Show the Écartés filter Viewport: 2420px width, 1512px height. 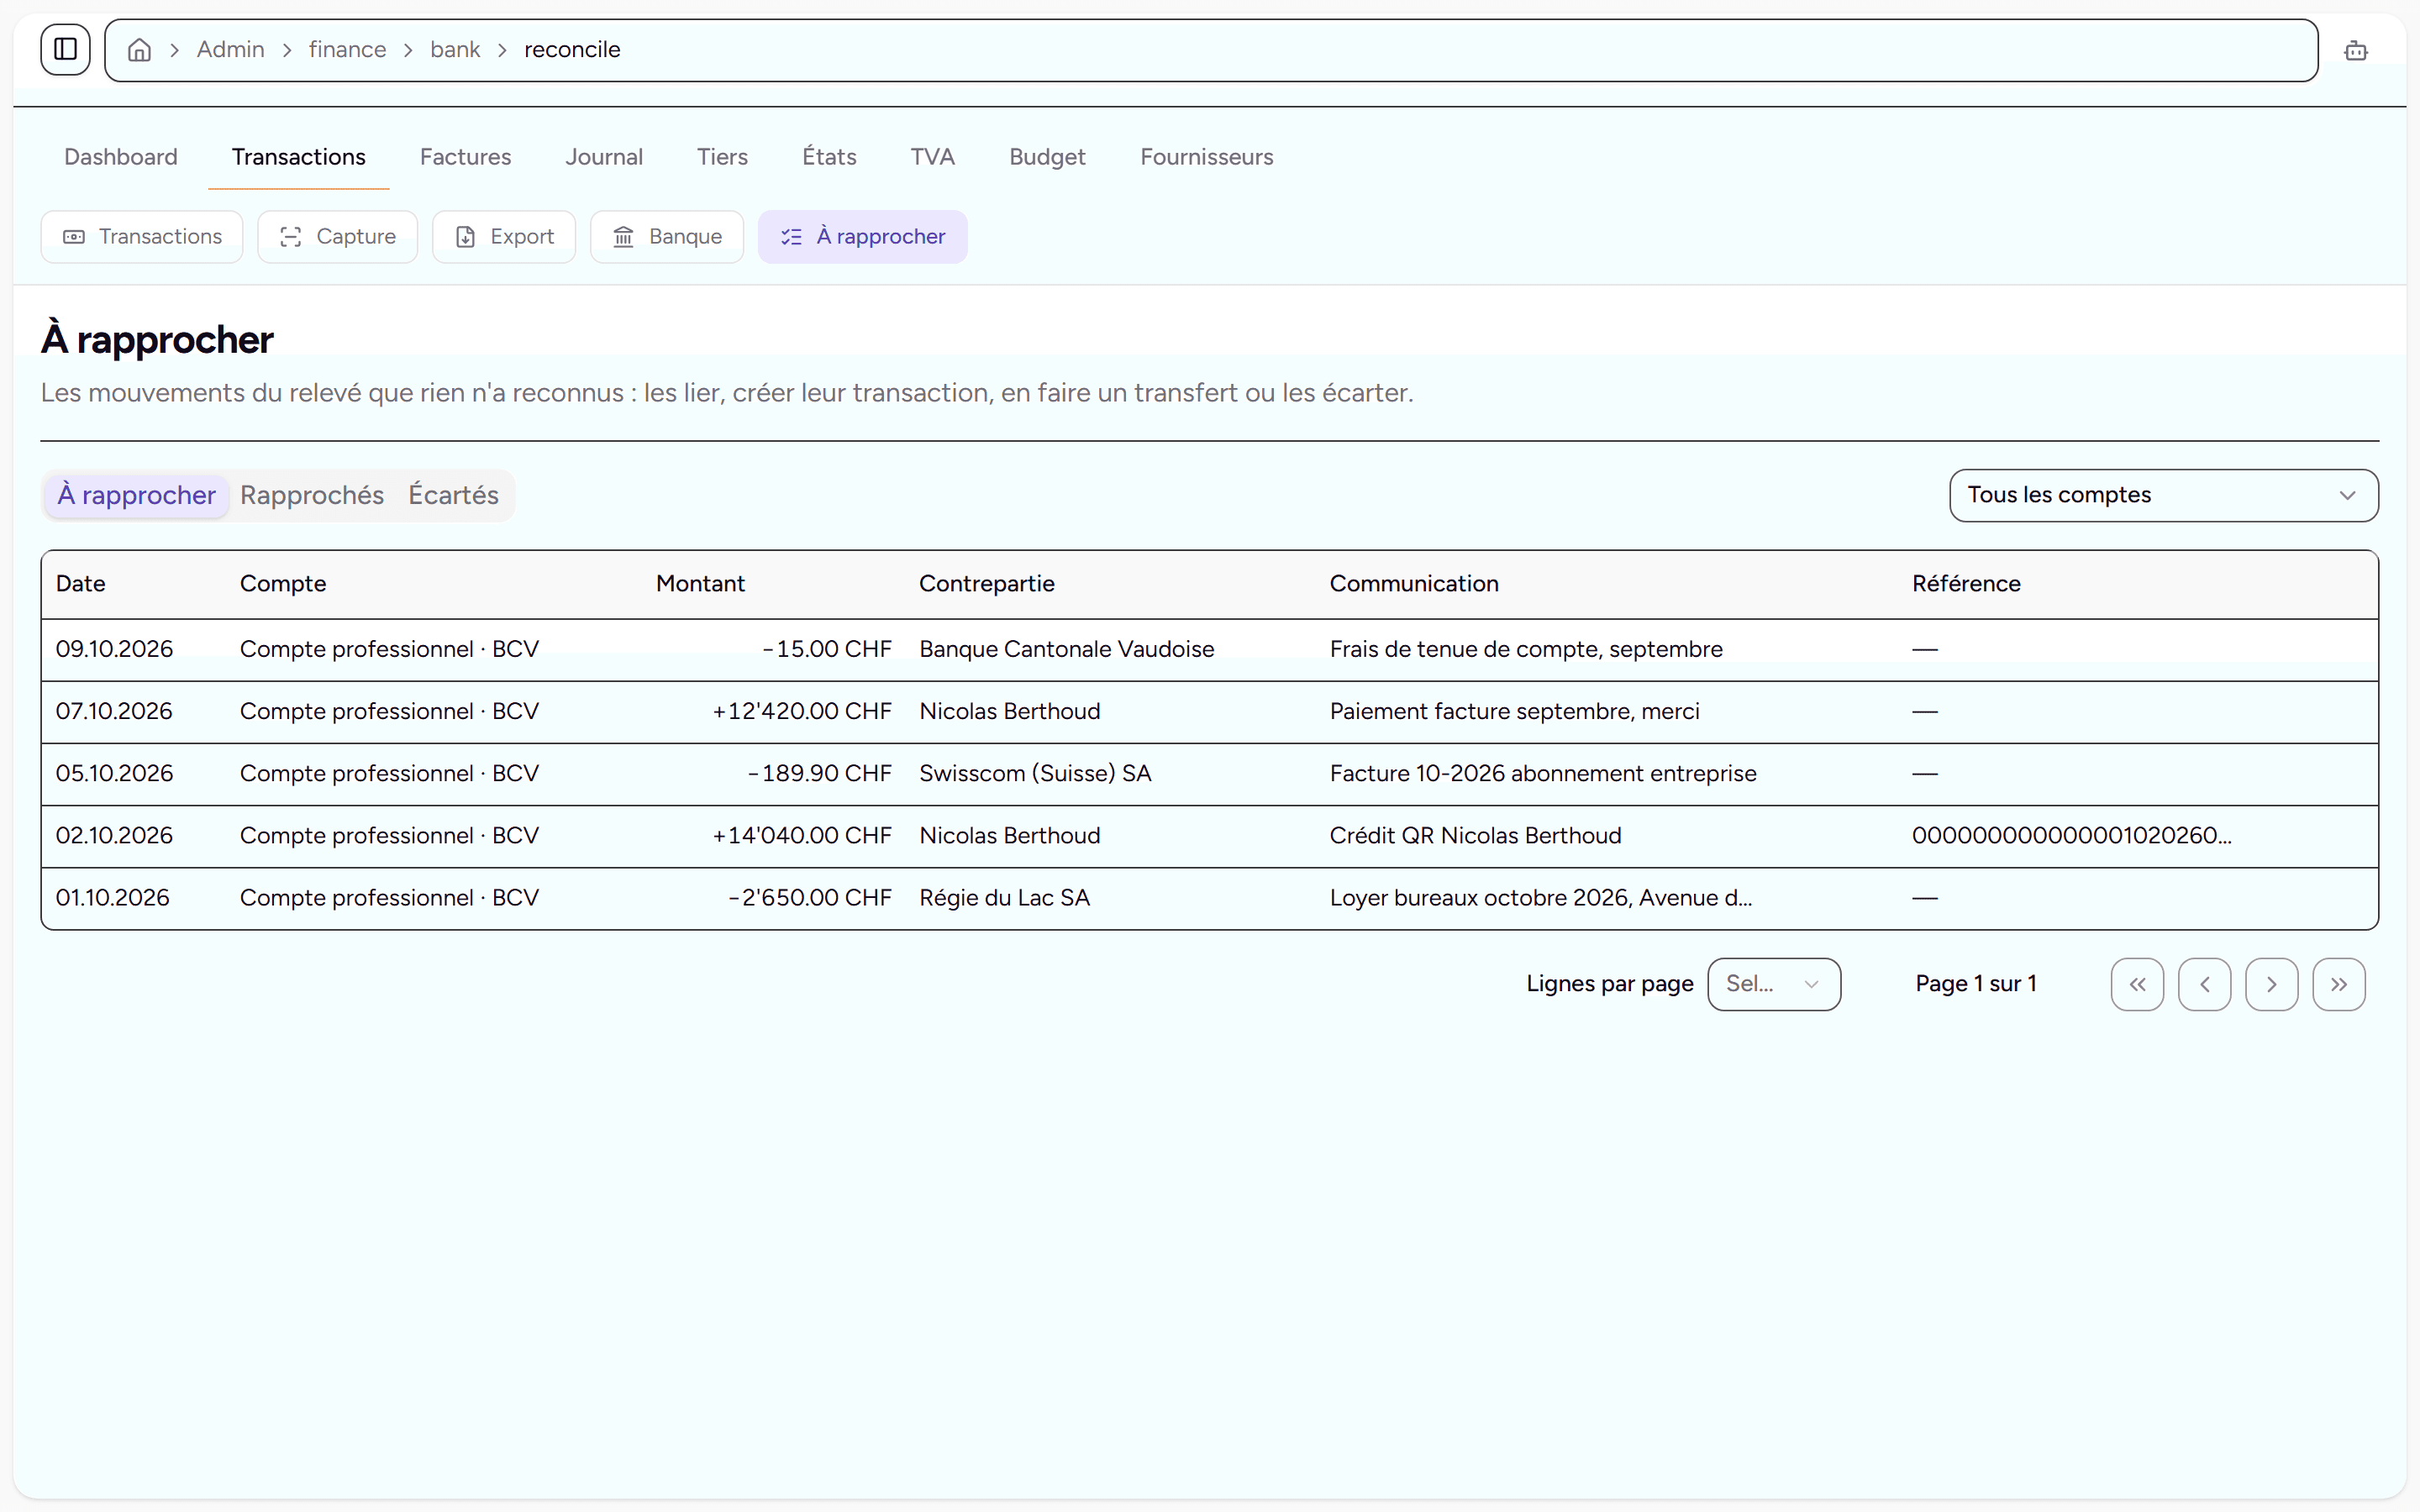click(453, 495)
